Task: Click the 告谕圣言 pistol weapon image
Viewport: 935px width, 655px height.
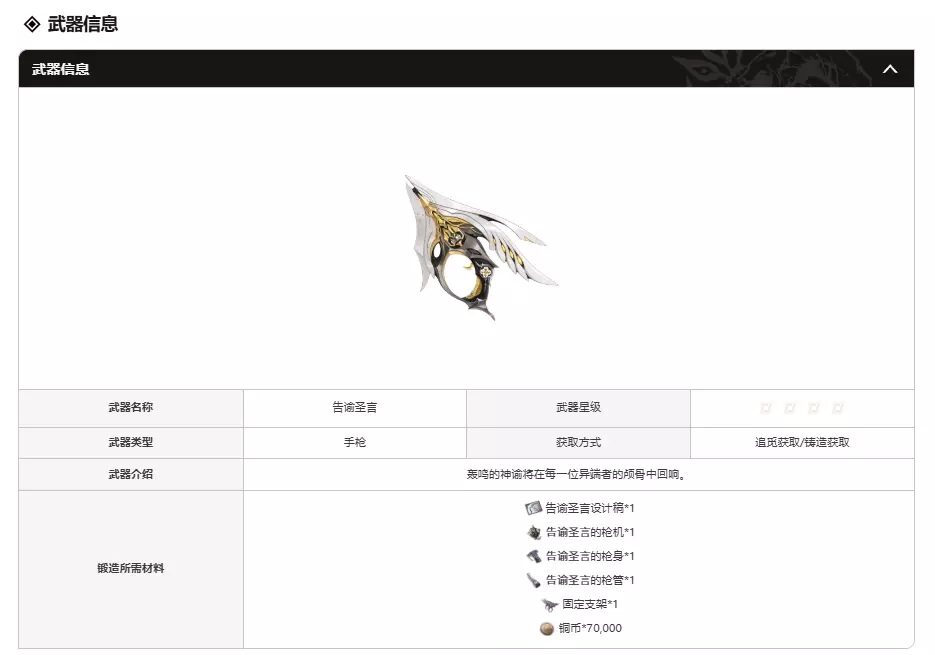Action: click(x=481, y=248)
